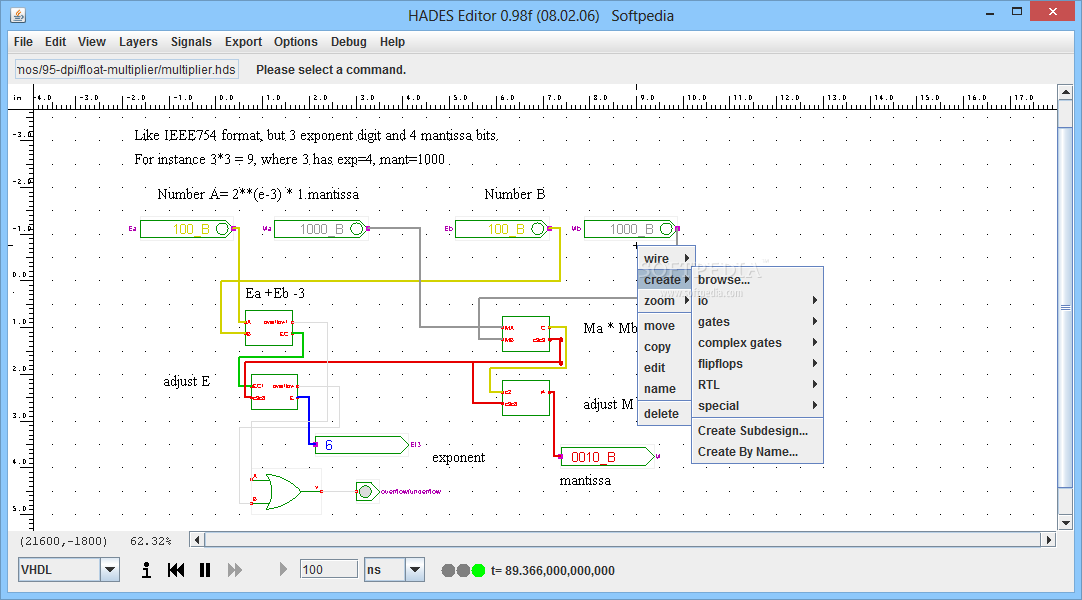Click the horizontal scrollbar right arrow

[1049, 540]
